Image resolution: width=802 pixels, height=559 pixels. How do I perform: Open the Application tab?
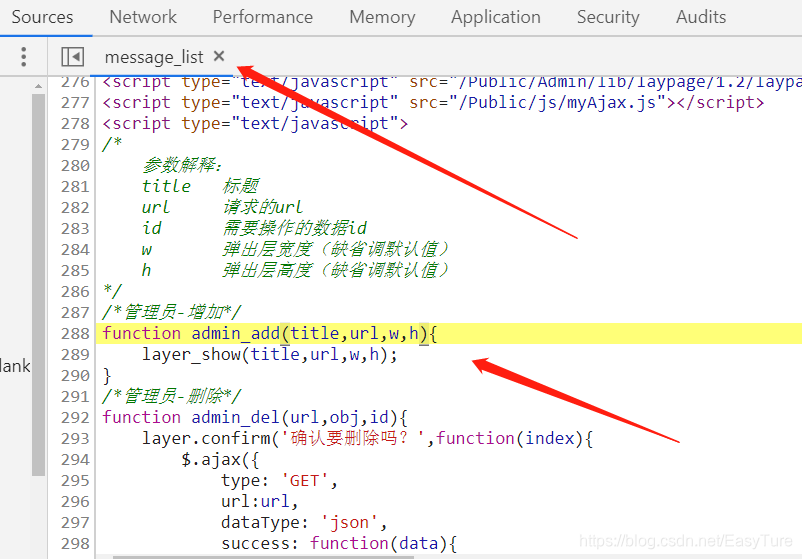496,17
